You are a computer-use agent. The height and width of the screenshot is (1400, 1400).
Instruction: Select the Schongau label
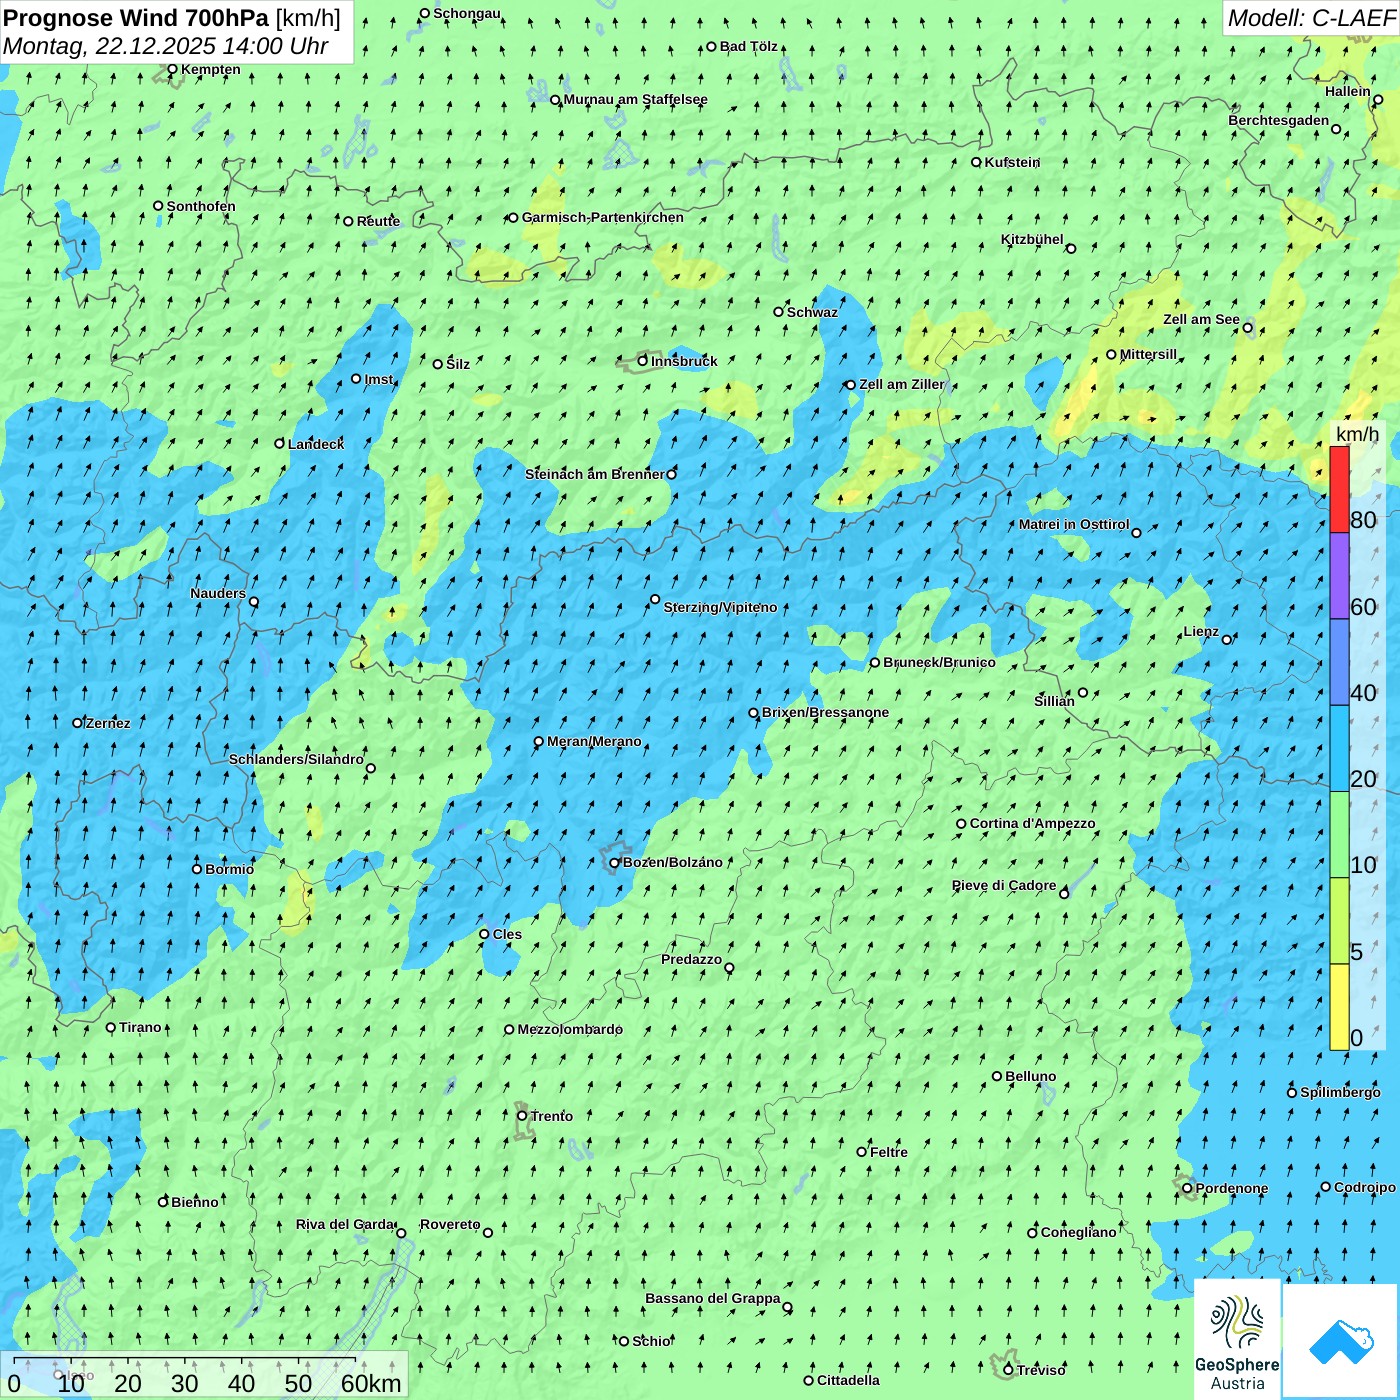(x=467, y=13)
